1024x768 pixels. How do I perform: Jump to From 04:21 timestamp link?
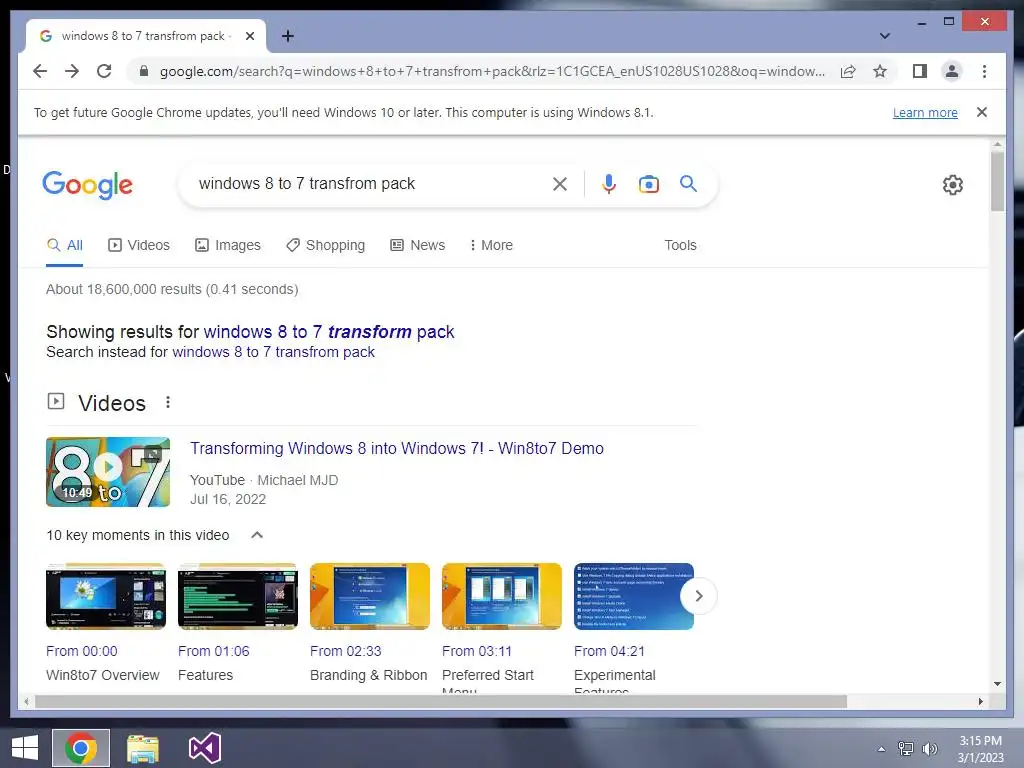pyautogui.click(x=609, y=651)
